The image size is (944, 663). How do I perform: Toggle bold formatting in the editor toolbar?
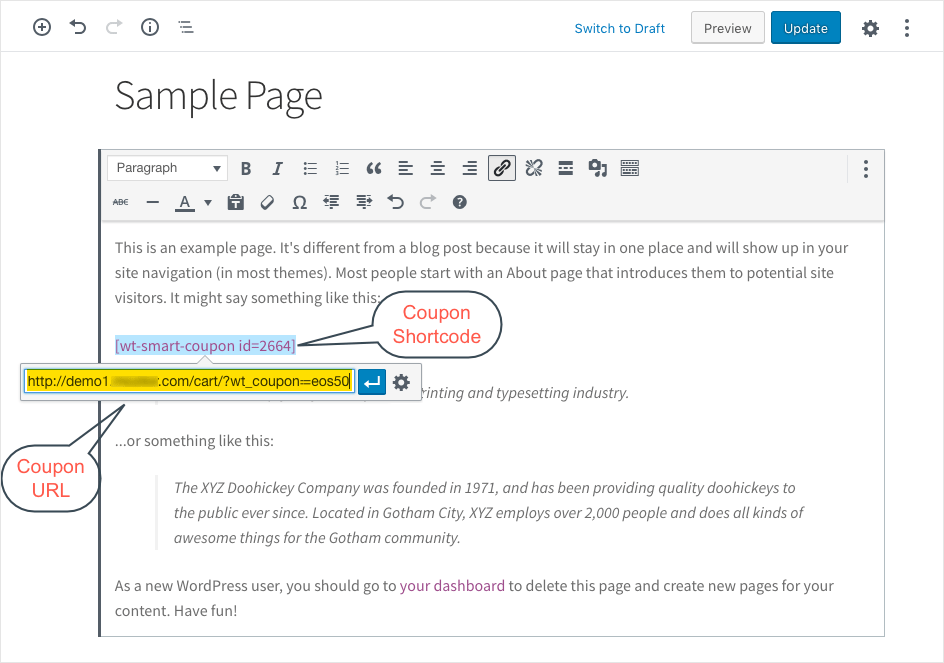click(246, 168)
